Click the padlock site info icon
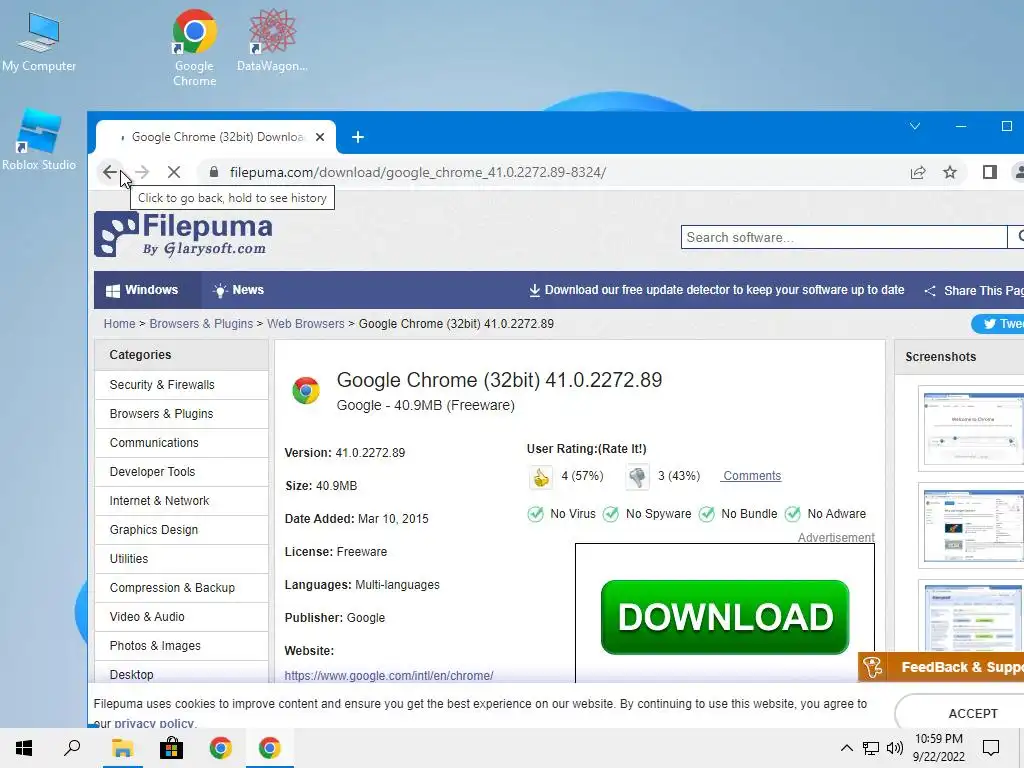1024x768 pixels. point(214,172)
